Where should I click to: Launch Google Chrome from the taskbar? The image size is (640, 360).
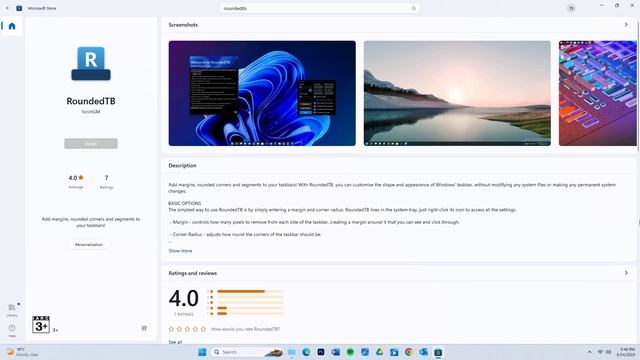[x=409, y=352]
